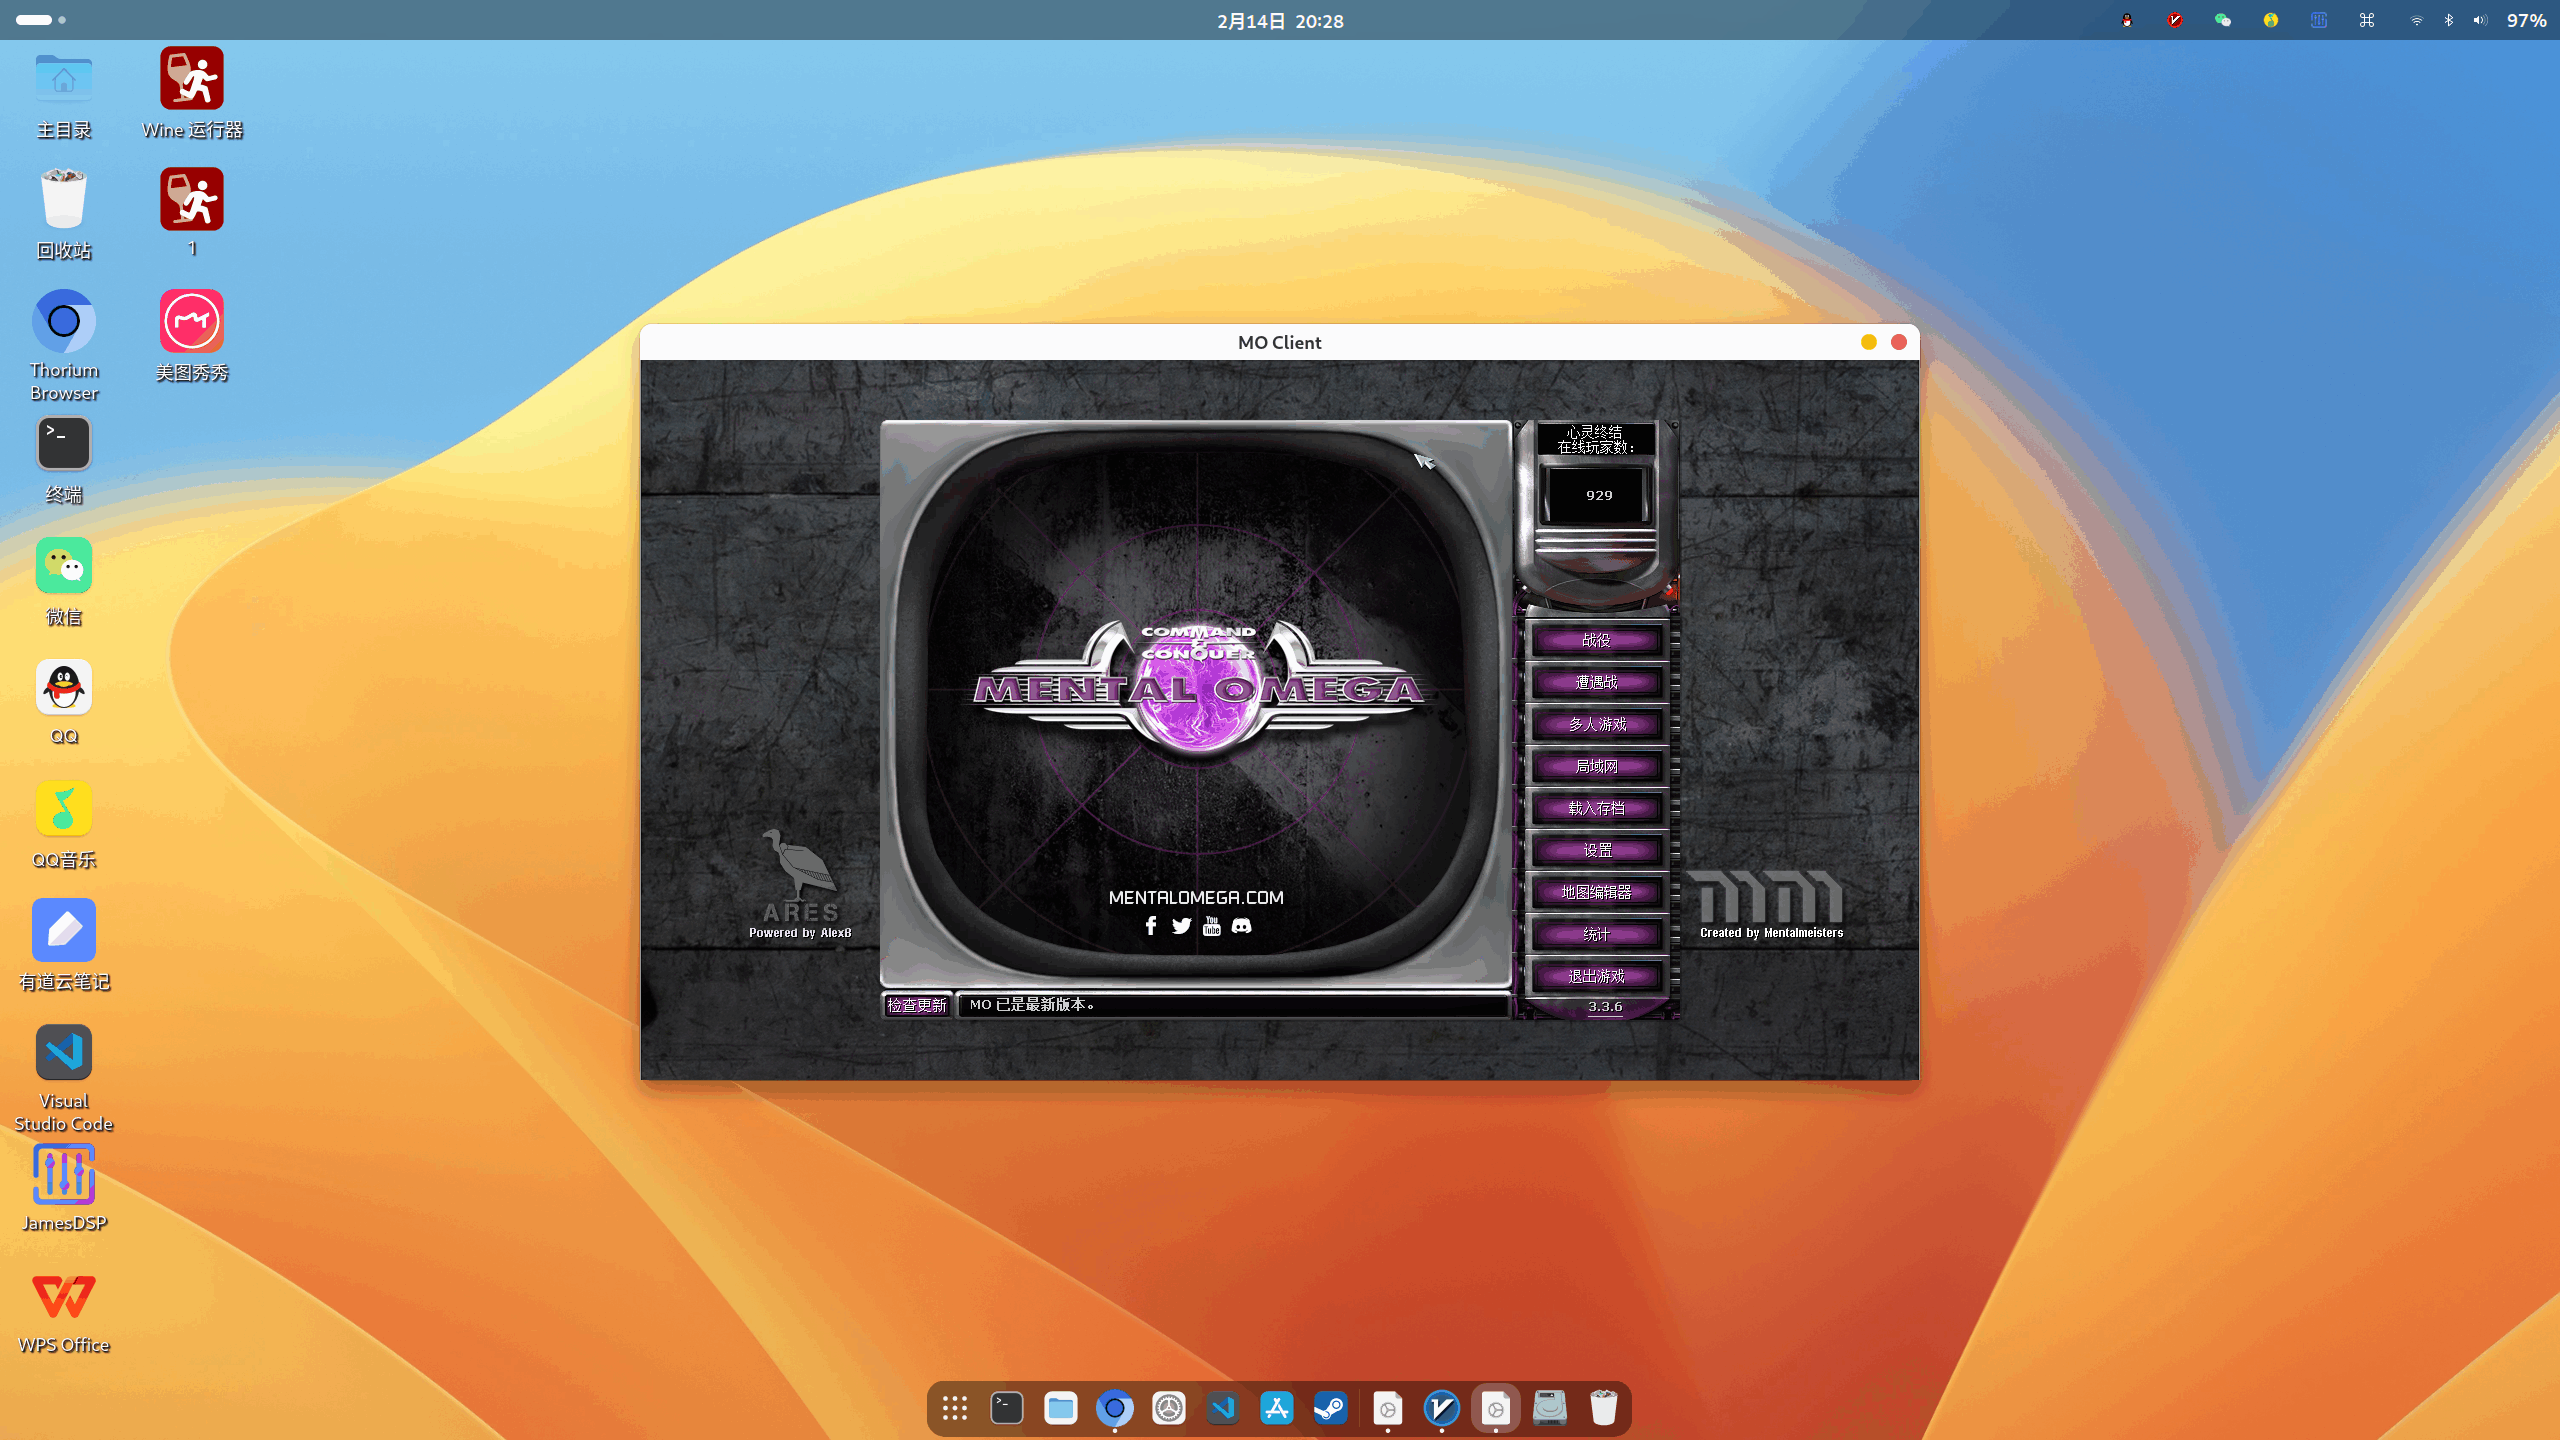Choose the 局域网 LAN button

(1597, 766)
